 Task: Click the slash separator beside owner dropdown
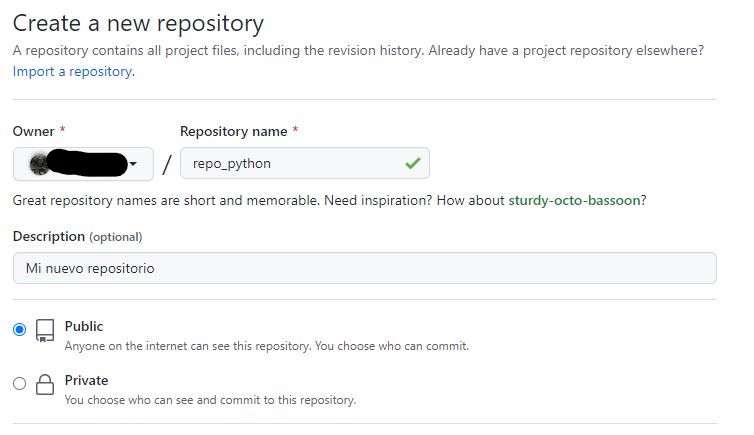coord(167,165)
